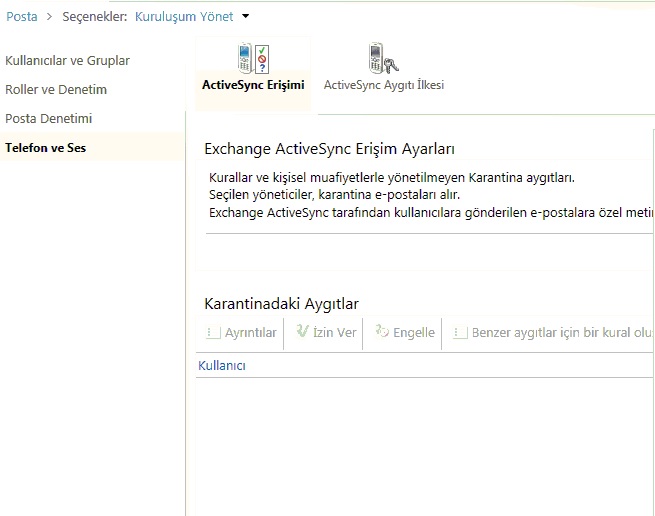The width and height of the screenshot is (655, 516).
Task: Click İzin Ver button text
Action: 335,333
